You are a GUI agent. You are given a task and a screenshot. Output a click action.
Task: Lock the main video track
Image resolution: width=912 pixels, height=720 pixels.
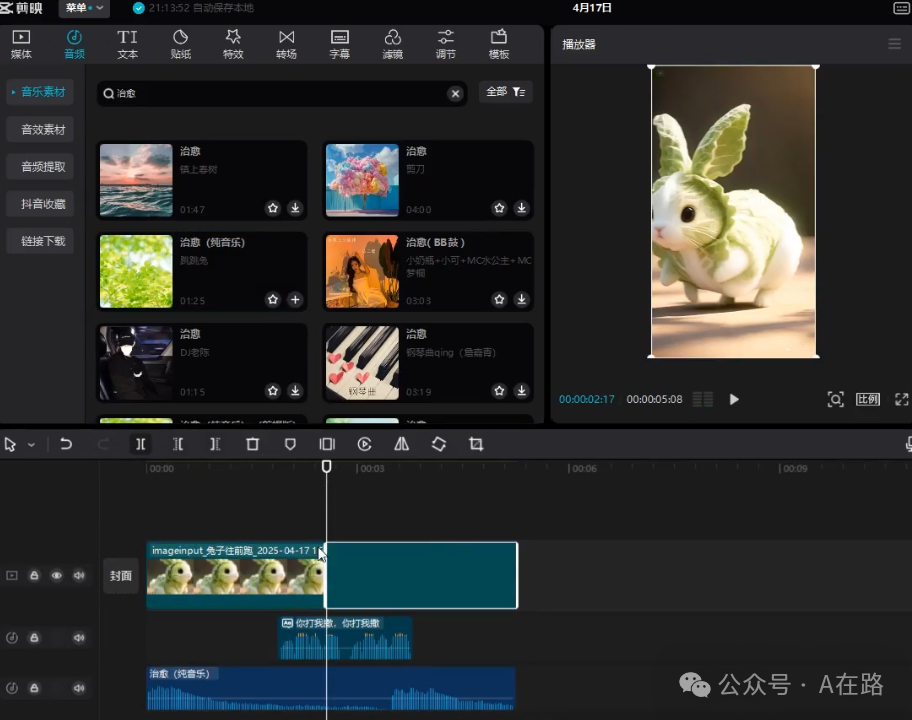point(34,575)
